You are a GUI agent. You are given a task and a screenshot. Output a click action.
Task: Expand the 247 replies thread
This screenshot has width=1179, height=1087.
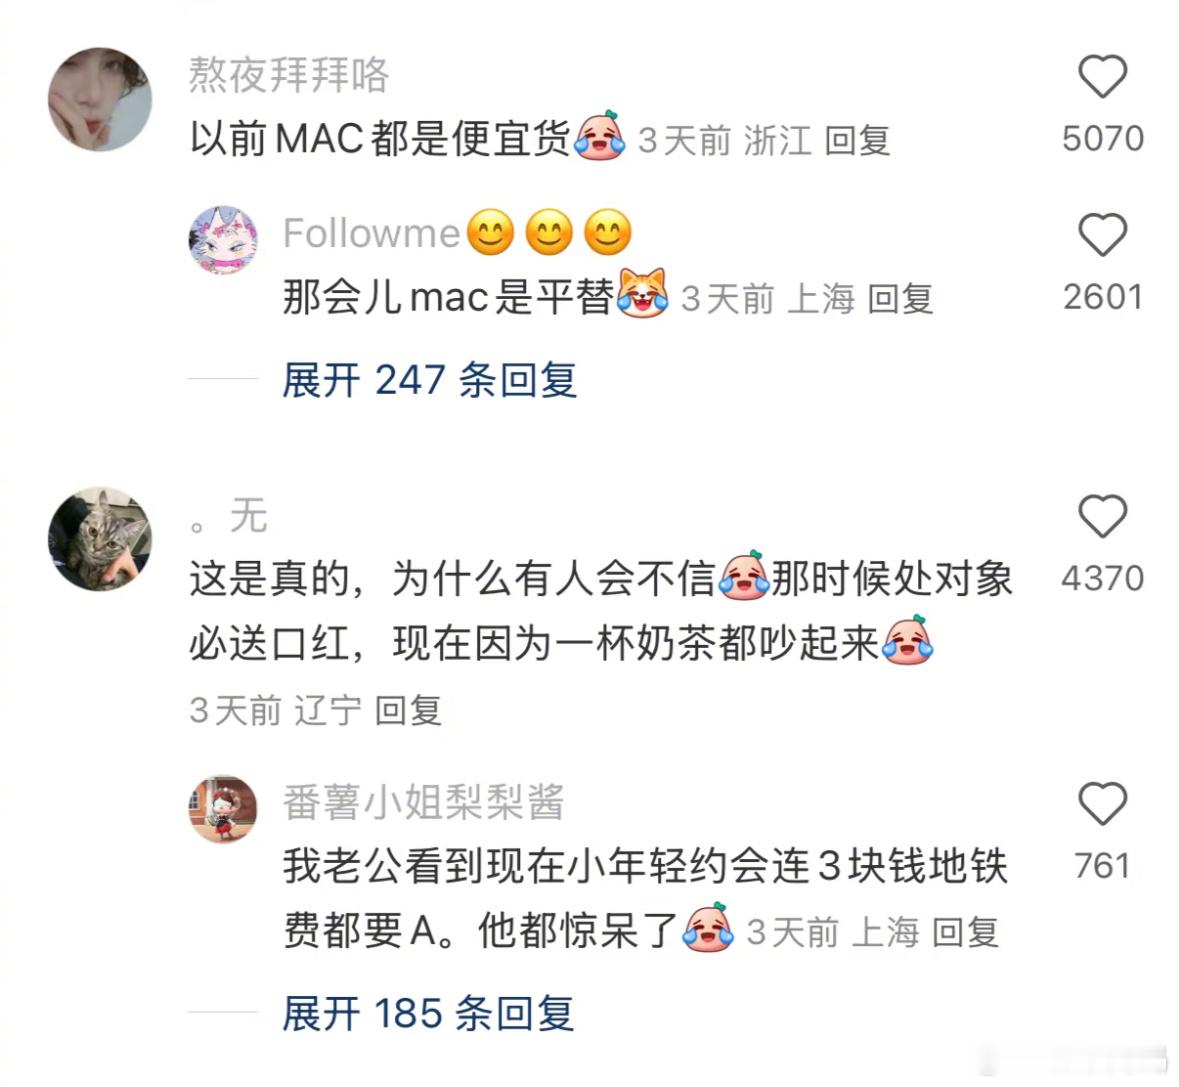429,380
